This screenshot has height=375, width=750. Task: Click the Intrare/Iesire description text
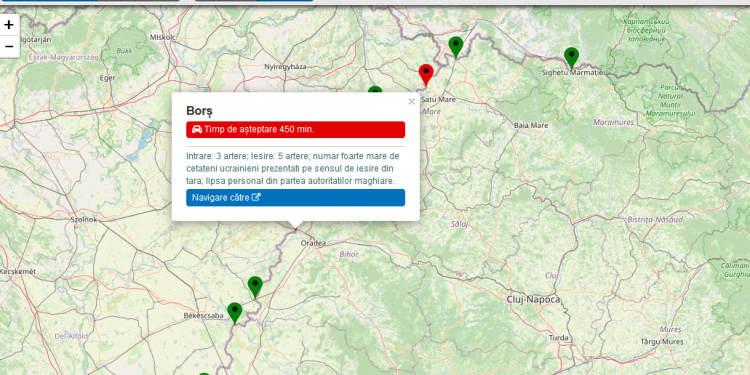pyautogui.click(x=293, y=169)
